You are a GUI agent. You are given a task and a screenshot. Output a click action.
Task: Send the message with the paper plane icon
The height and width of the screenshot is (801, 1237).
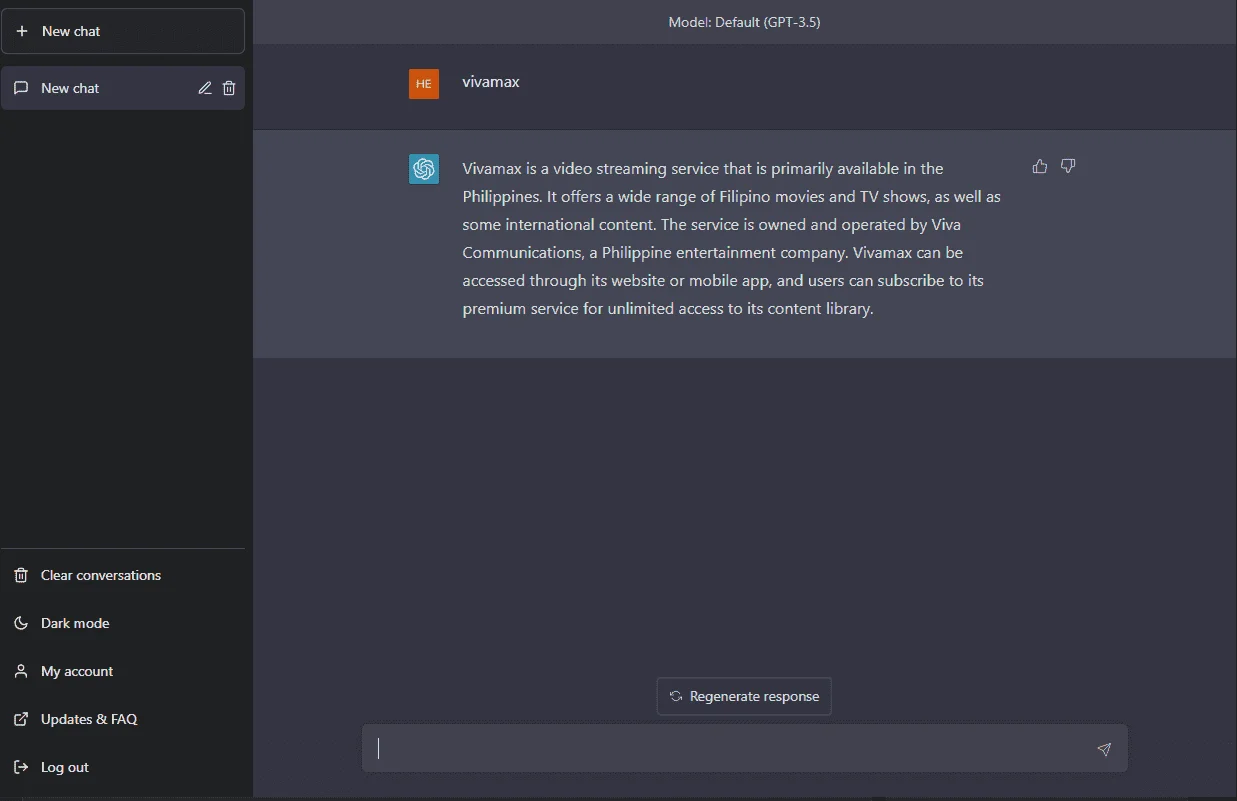tap(1104, 749)
